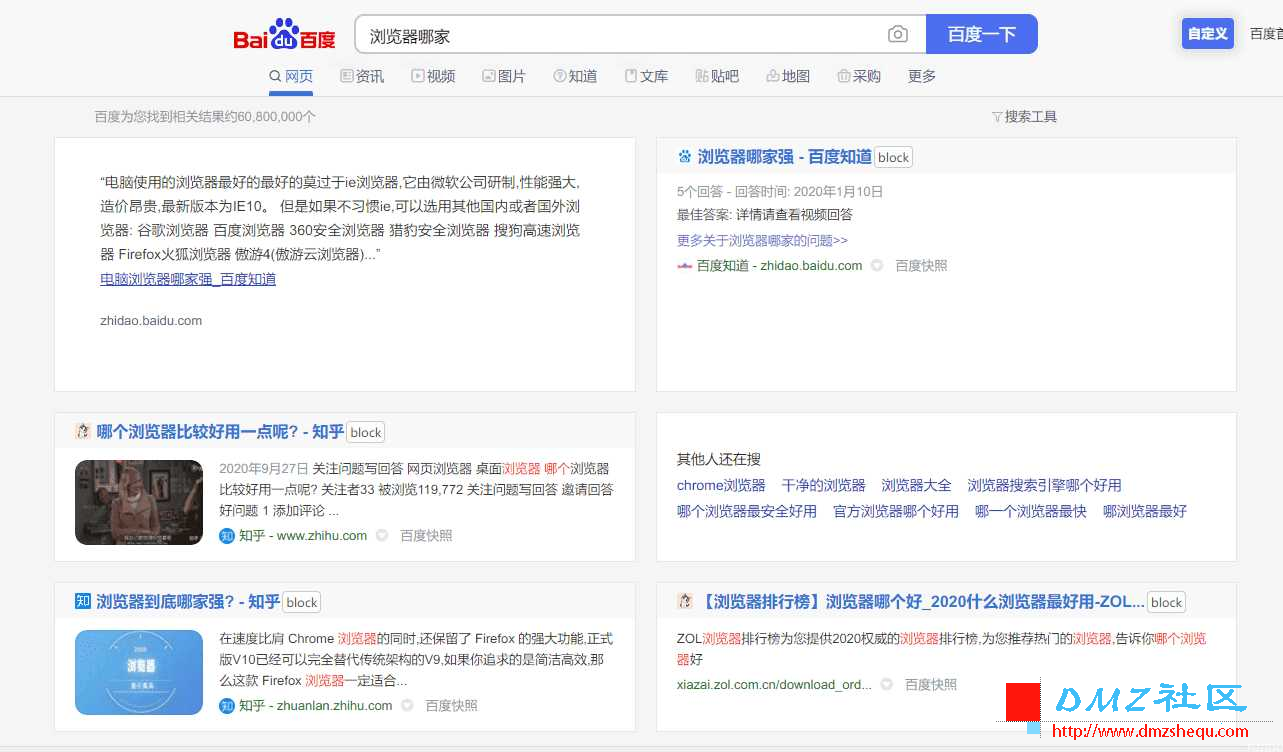1283x752 pixels.
Task: Open thumbnail of 哪个浏览器比较好用一点呢 result
Action: (x=139, y=502)
